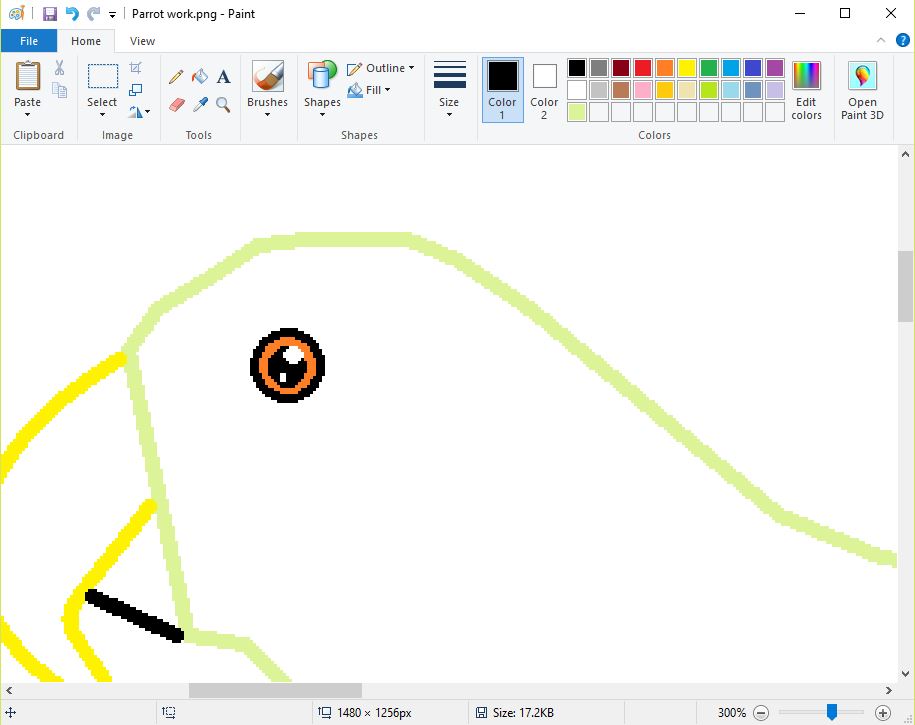Pick the yellow color swatch
Viewport: 915px width, 725px height.
(x=687, y=68)
